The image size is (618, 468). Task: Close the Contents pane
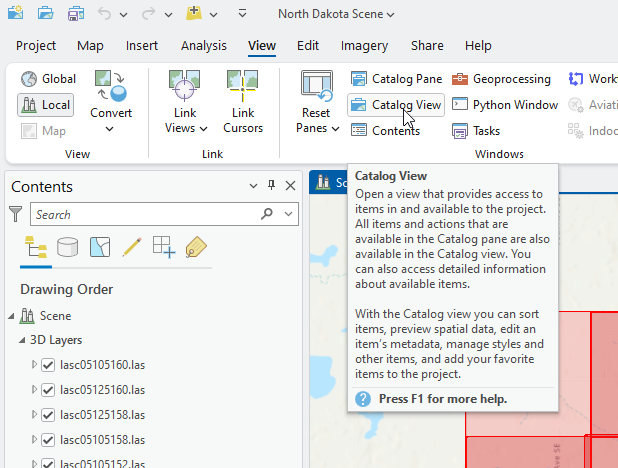(x=290, y=186)
